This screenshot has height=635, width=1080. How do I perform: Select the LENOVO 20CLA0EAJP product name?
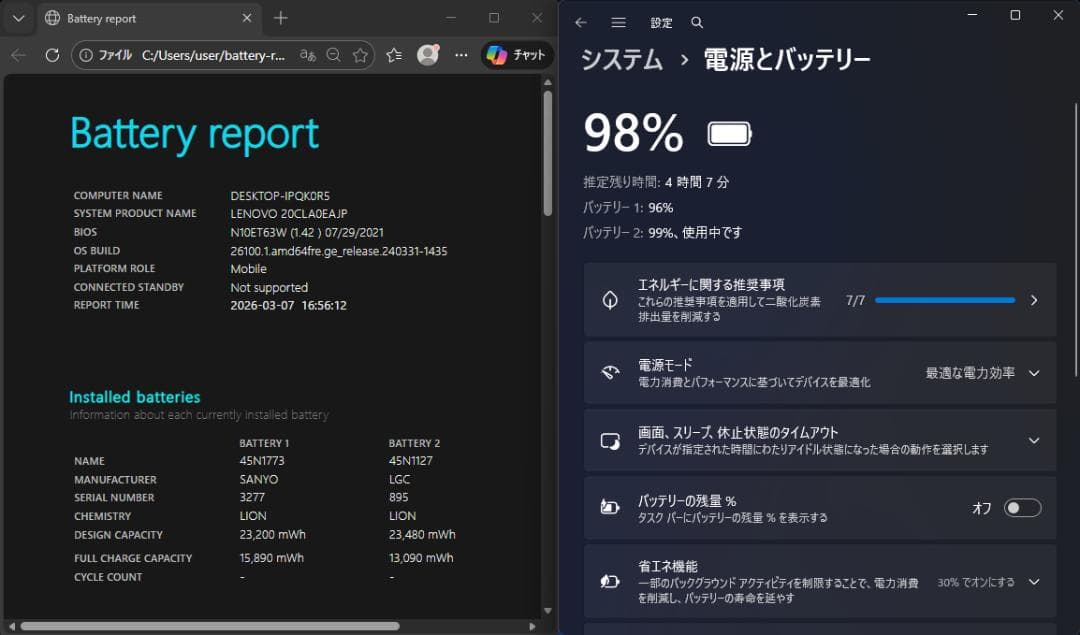(x=289, y=214)
